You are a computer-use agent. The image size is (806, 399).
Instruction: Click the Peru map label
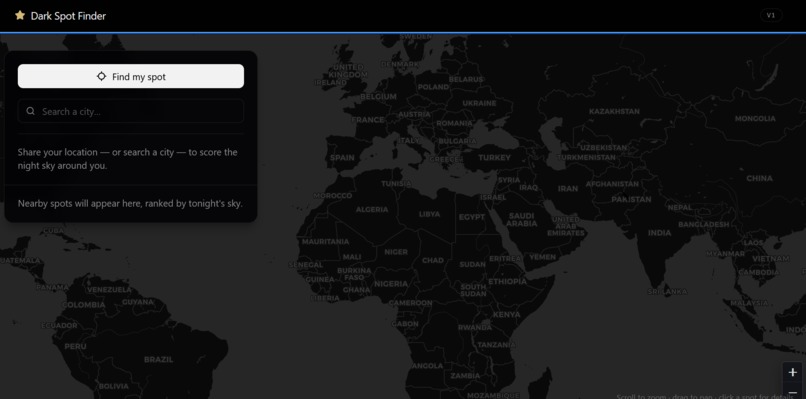click(x=76, y=346)
